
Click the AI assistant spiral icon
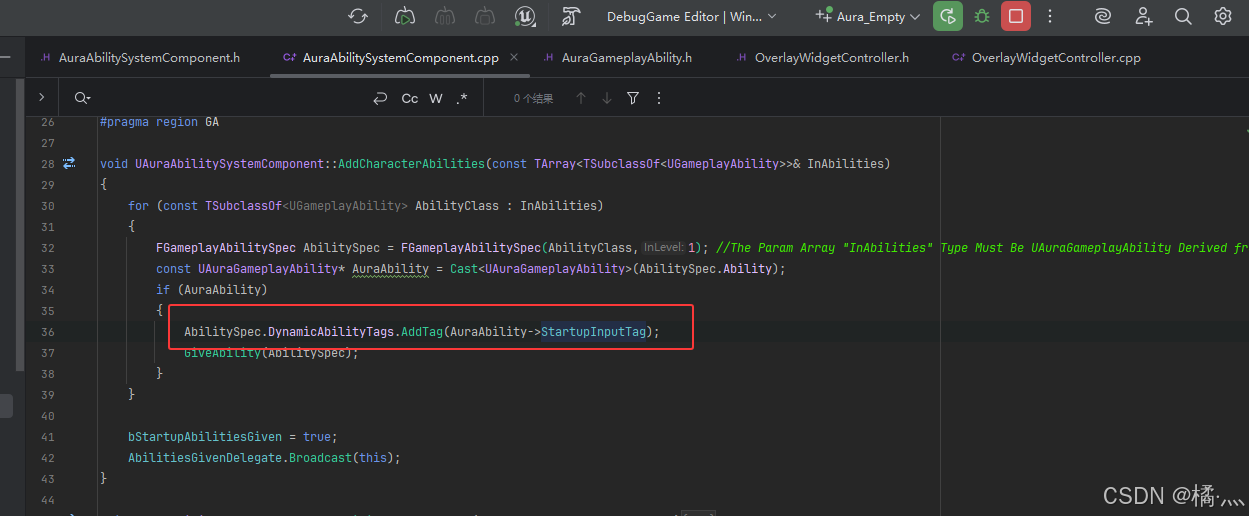[1103, 16]
